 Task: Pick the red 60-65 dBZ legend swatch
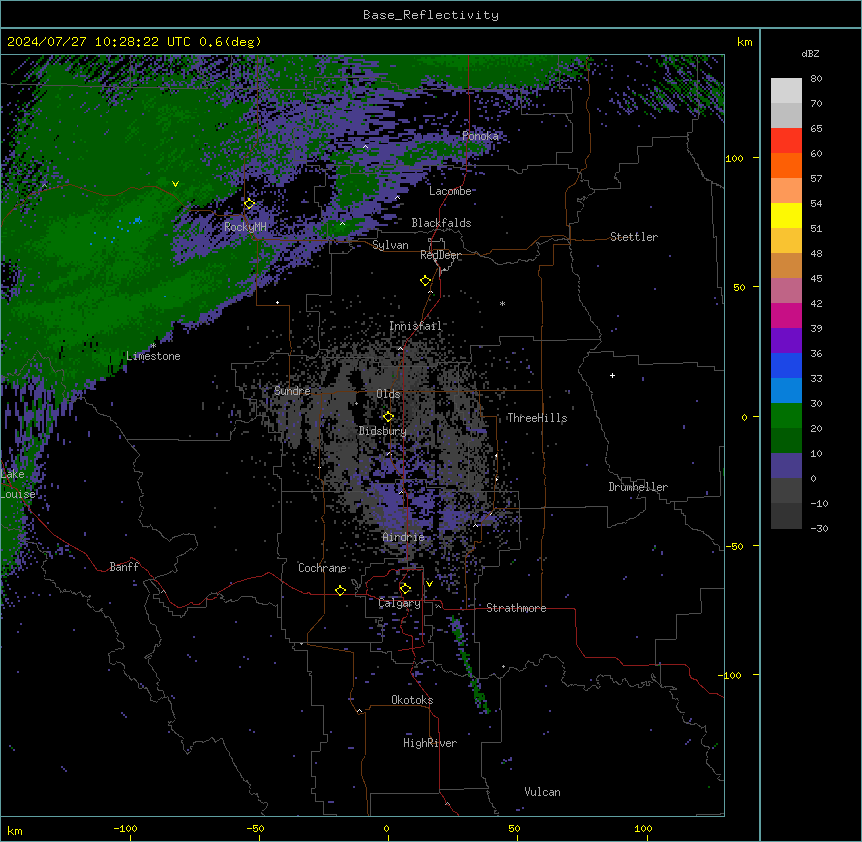(x=786, y=140)
